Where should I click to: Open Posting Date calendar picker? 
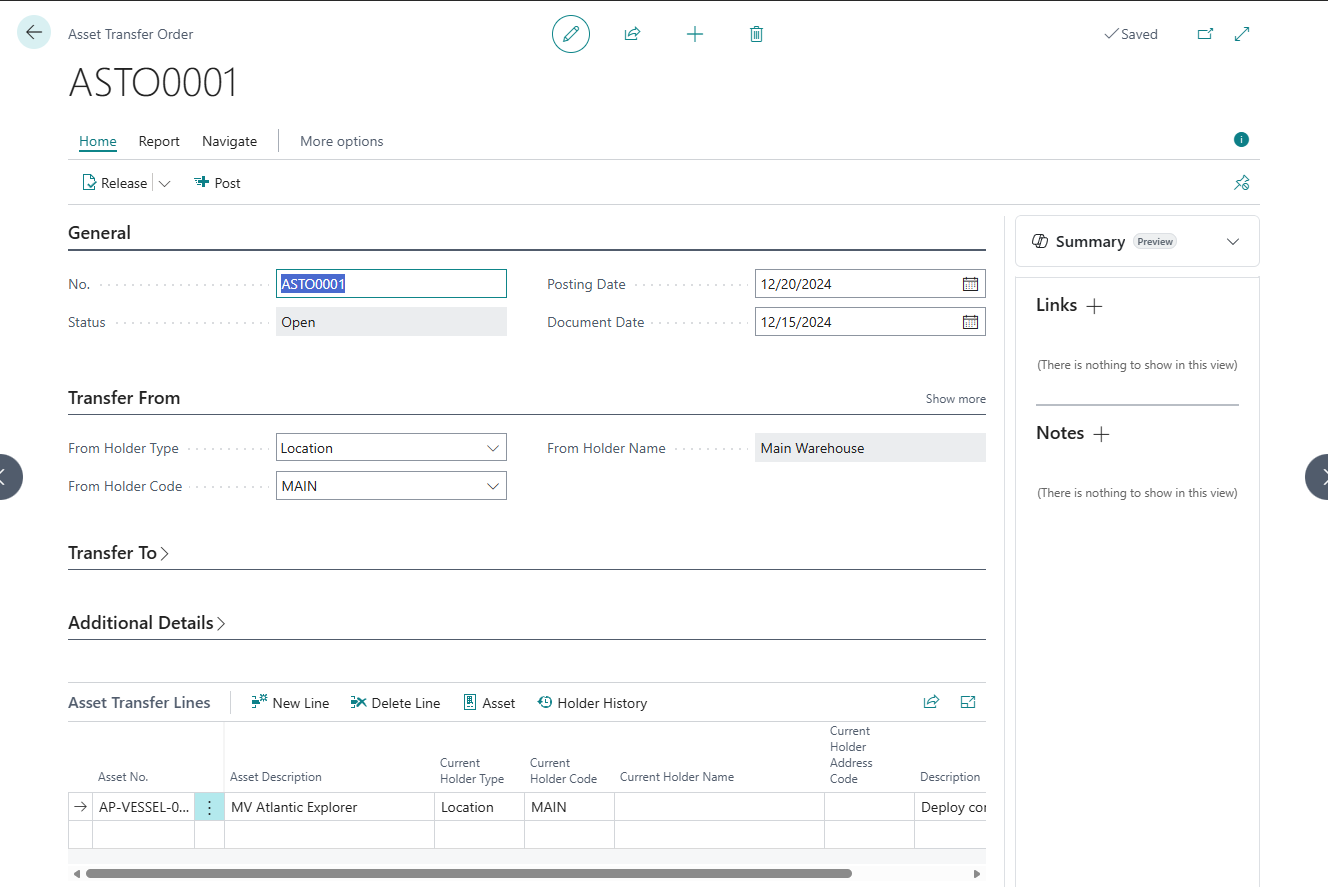[x=969, y=284]
